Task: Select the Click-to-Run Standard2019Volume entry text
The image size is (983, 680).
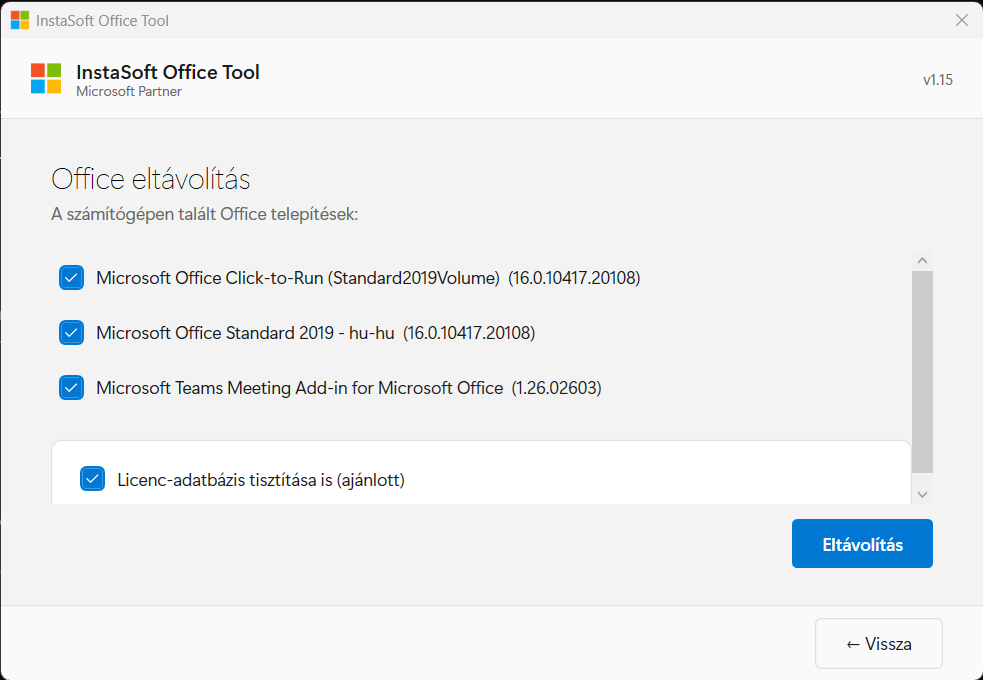Action: point(367,278)
